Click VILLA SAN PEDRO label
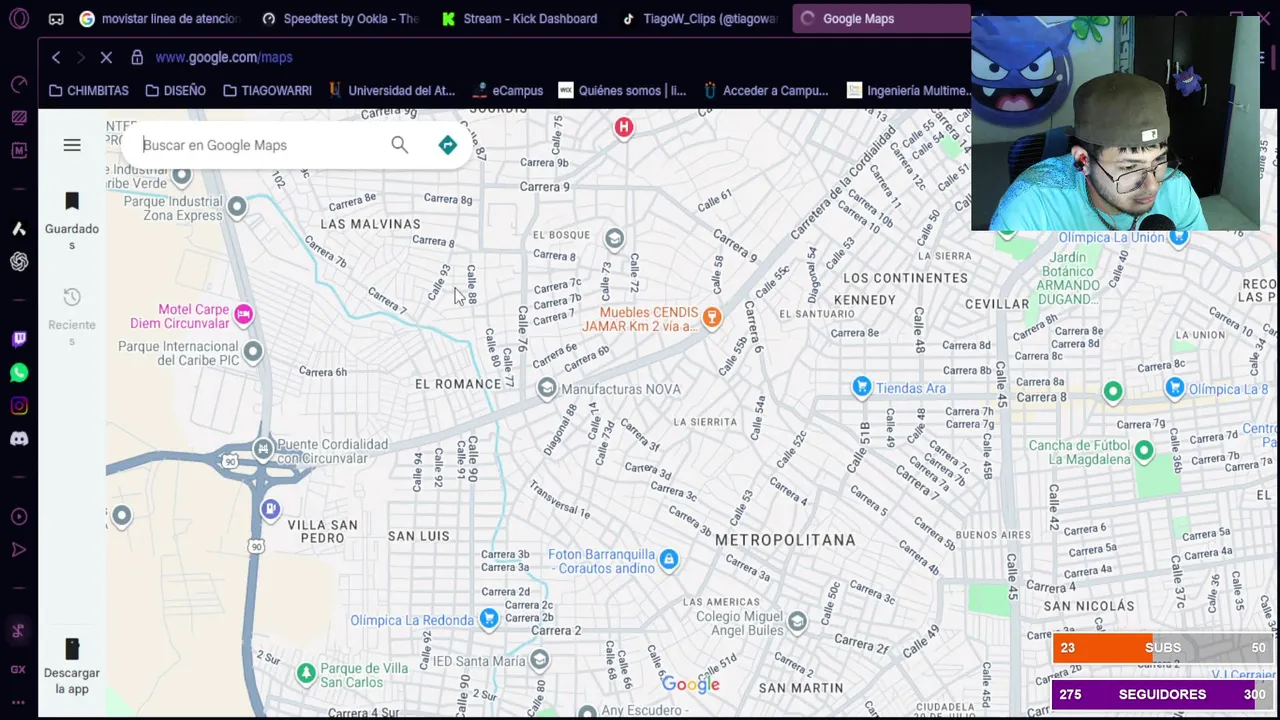1280x720 pixels. pos(322,531)
